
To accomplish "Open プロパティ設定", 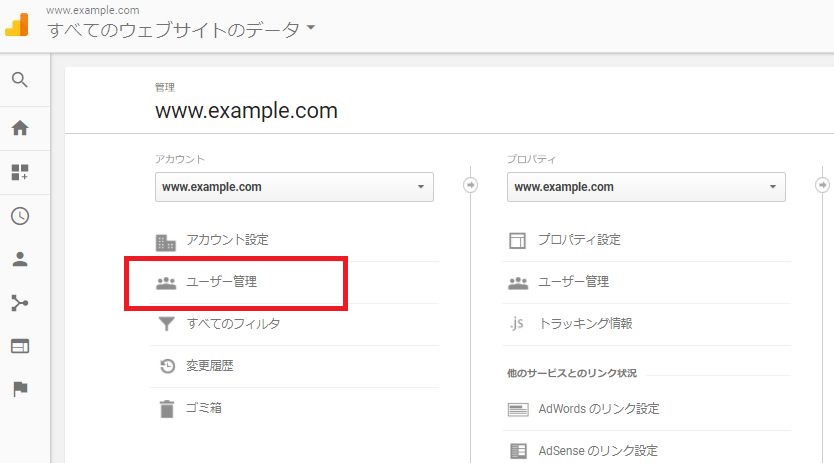I will click(579, 240).
